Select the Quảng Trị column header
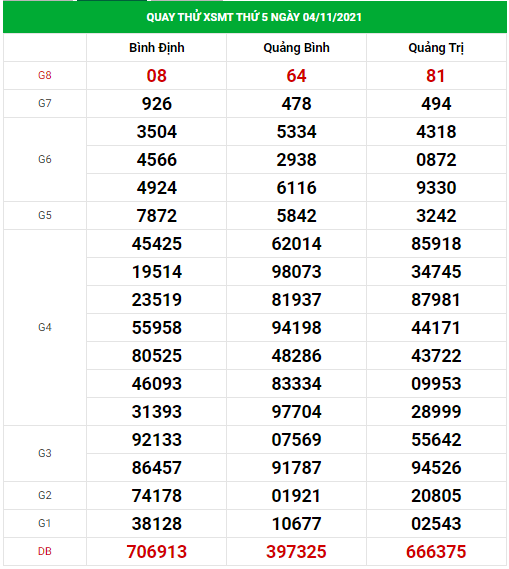 (x=436, y=48)
